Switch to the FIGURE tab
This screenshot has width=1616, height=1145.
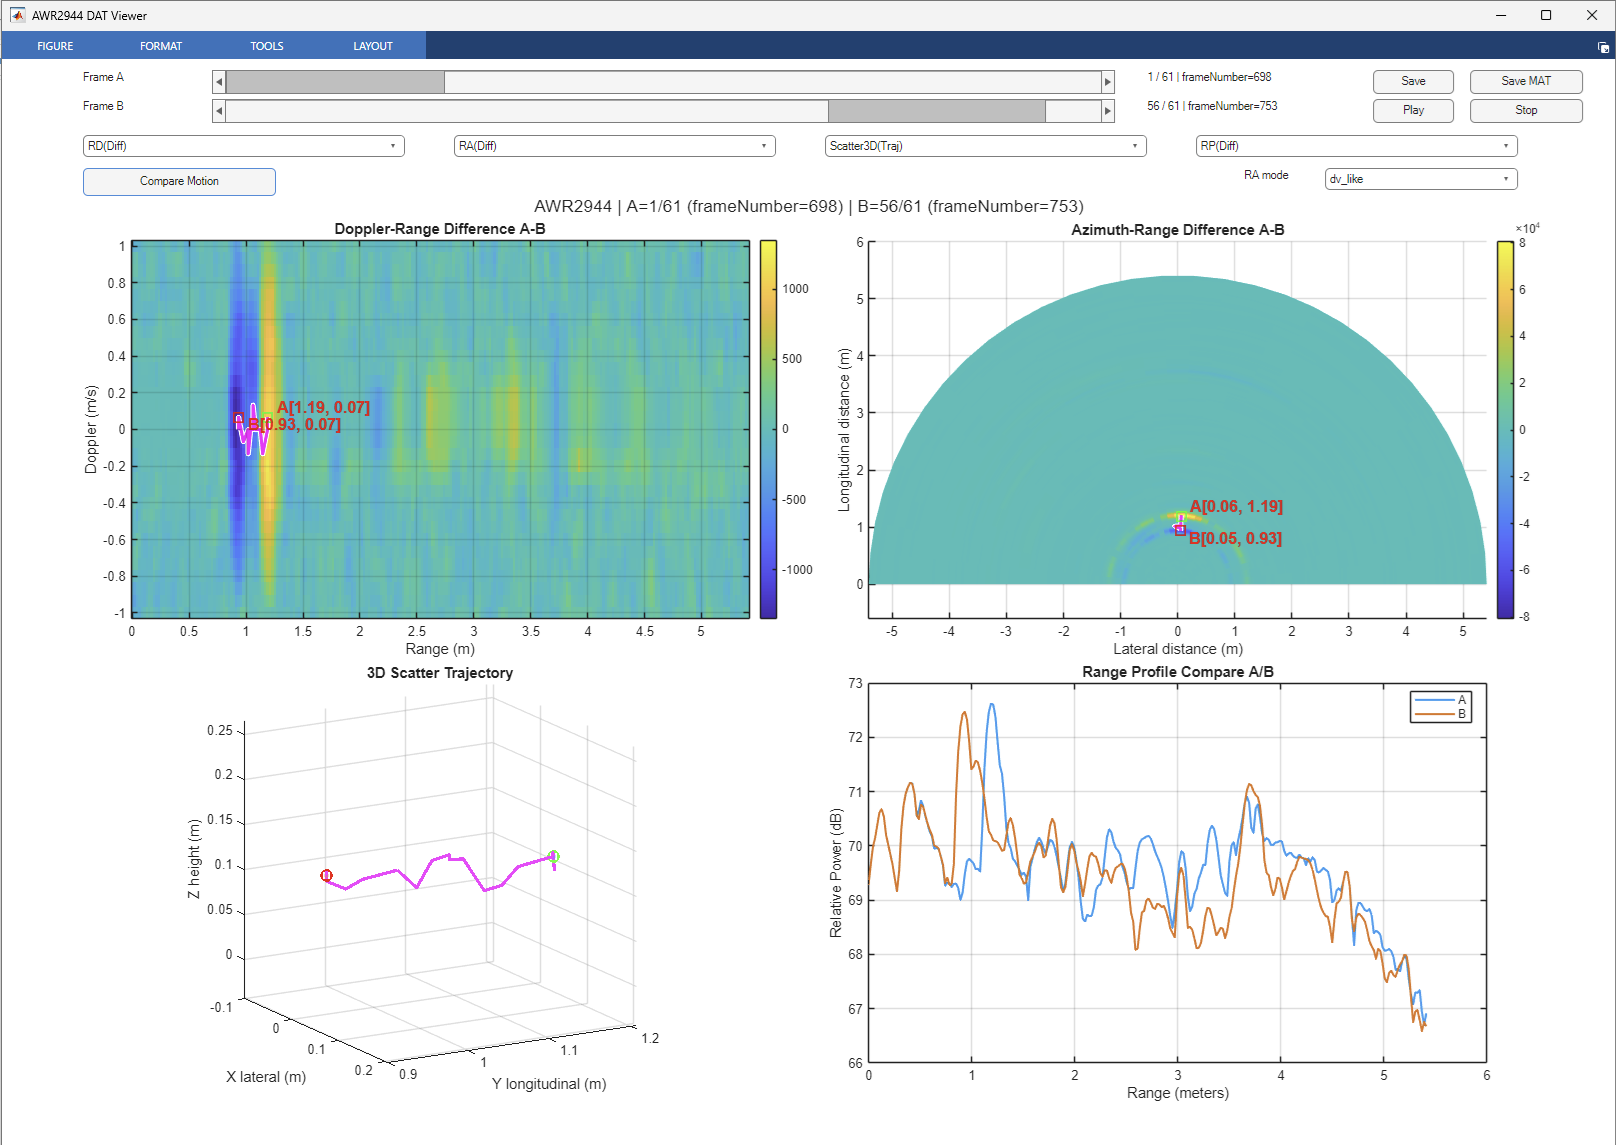click(x=55, y=46)
